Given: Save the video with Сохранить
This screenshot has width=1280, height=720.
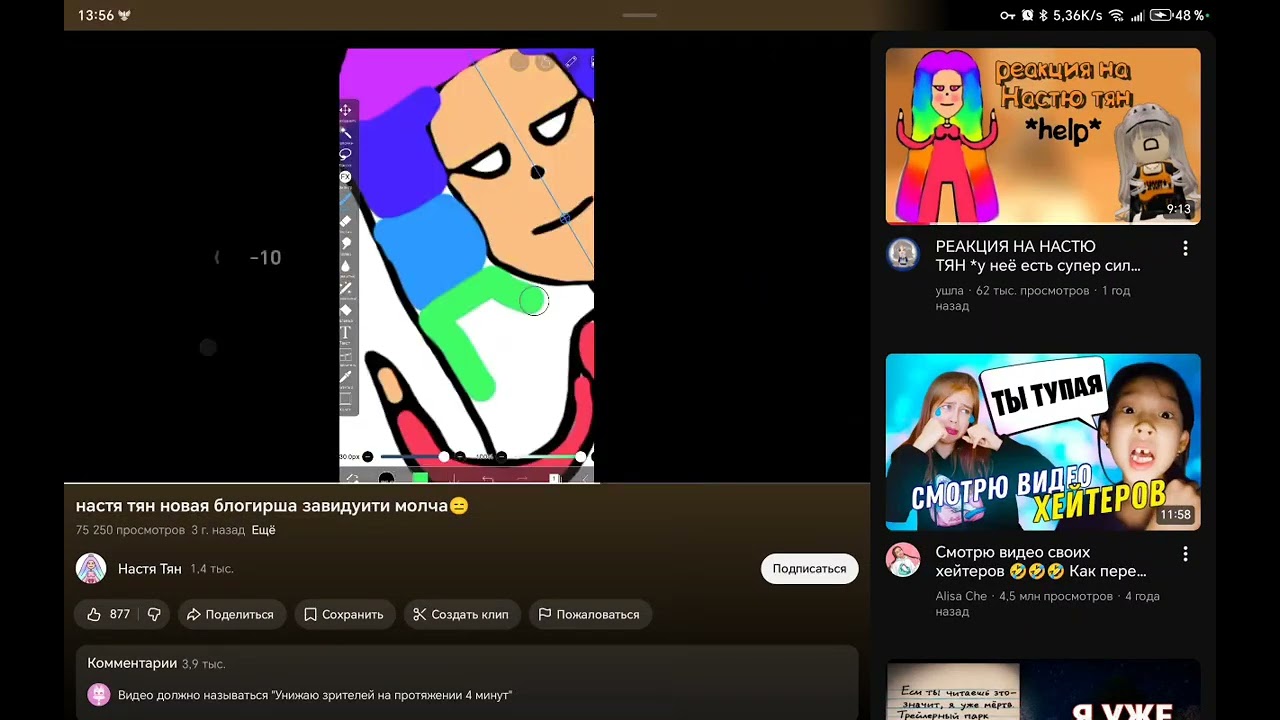Looking at the screenshot, I should click(x=343, y=614).
